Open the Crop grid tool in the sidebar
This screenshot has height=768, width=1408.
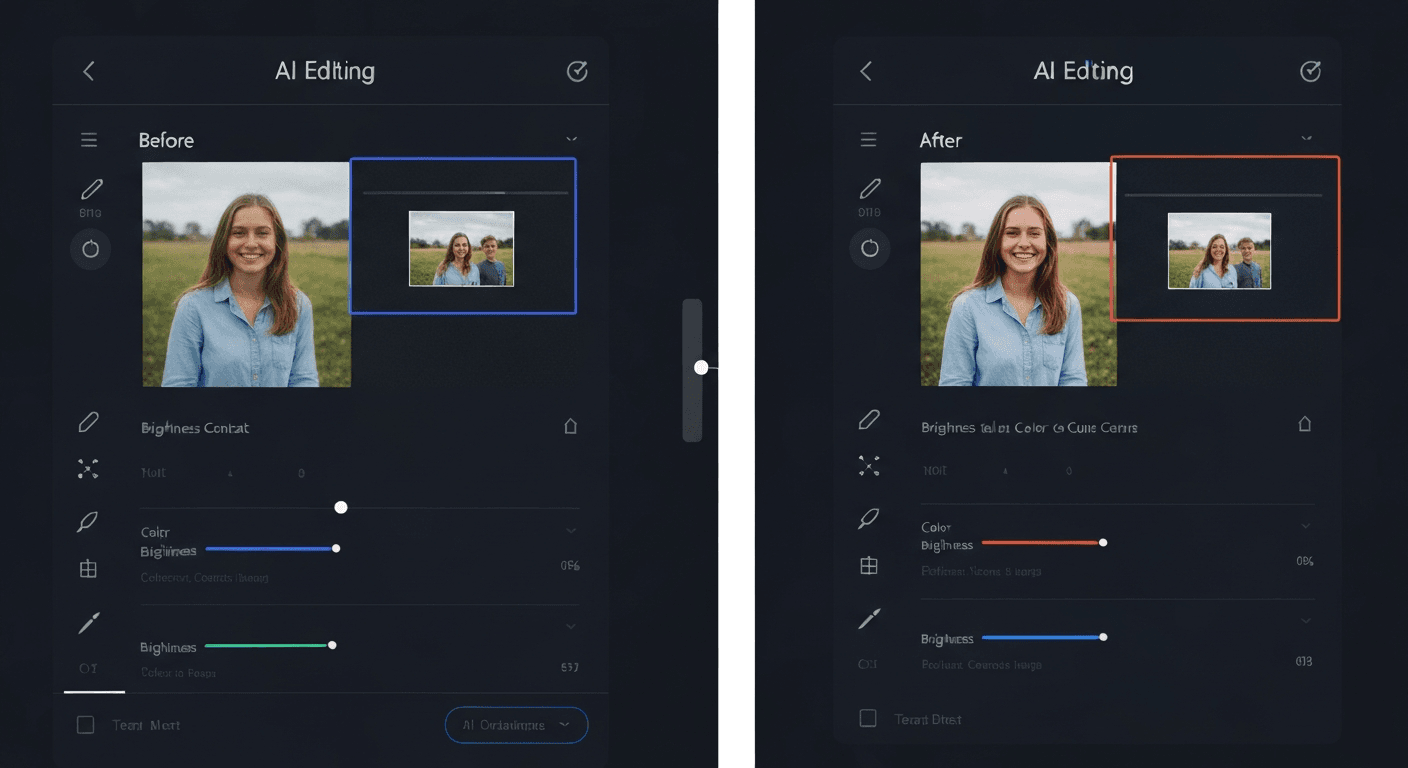[89, 568]
